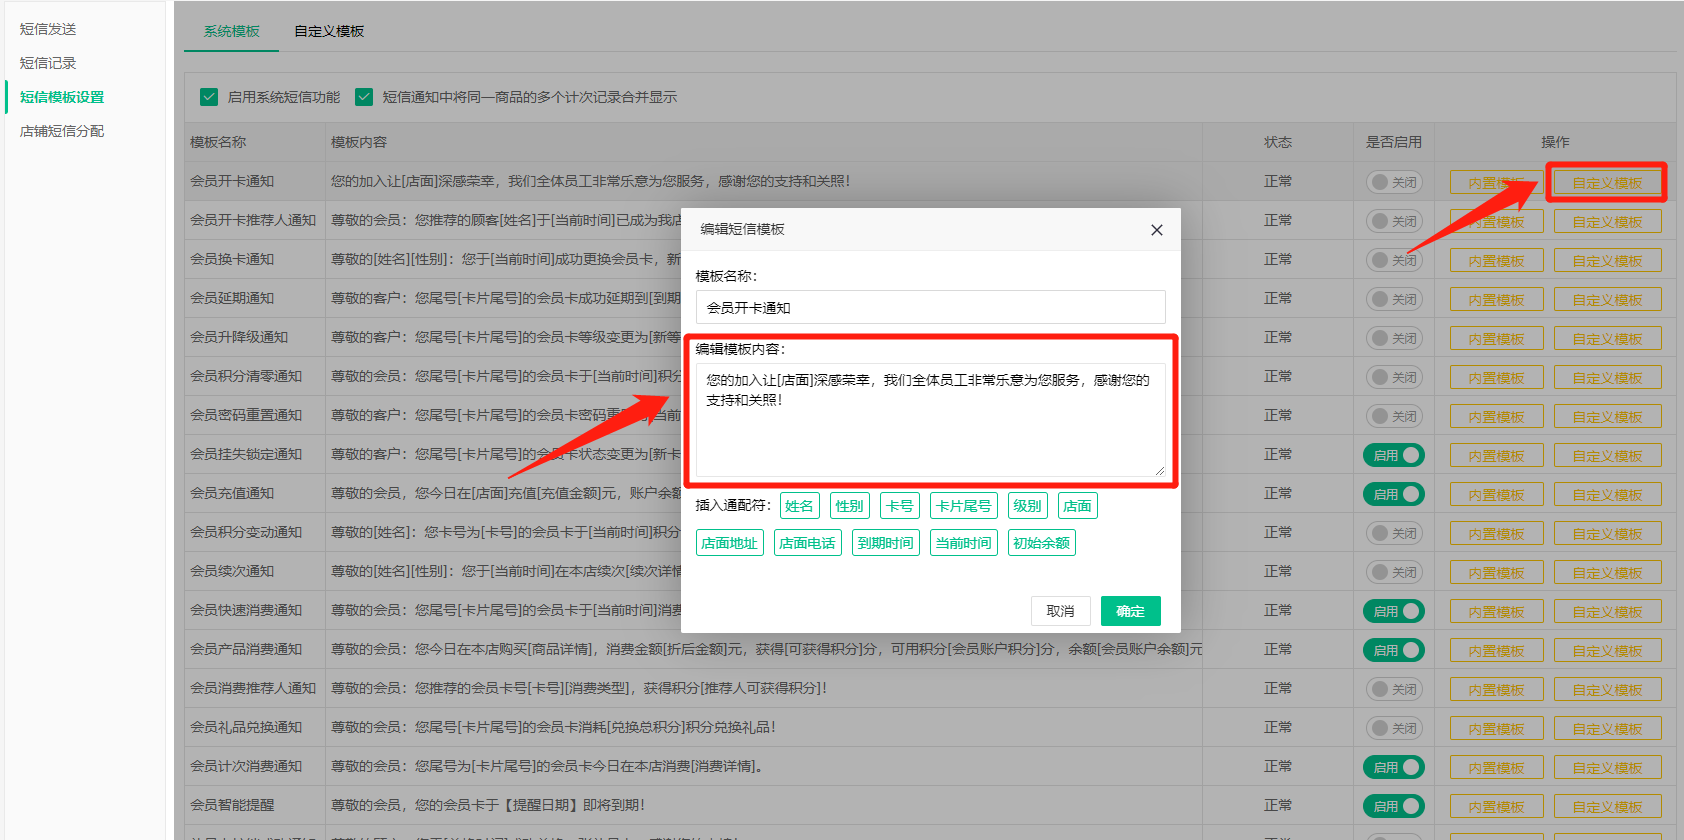The image size is (1684, 840).
Task: Enable the system SMS function checkbox
Action: pos(209,97)
